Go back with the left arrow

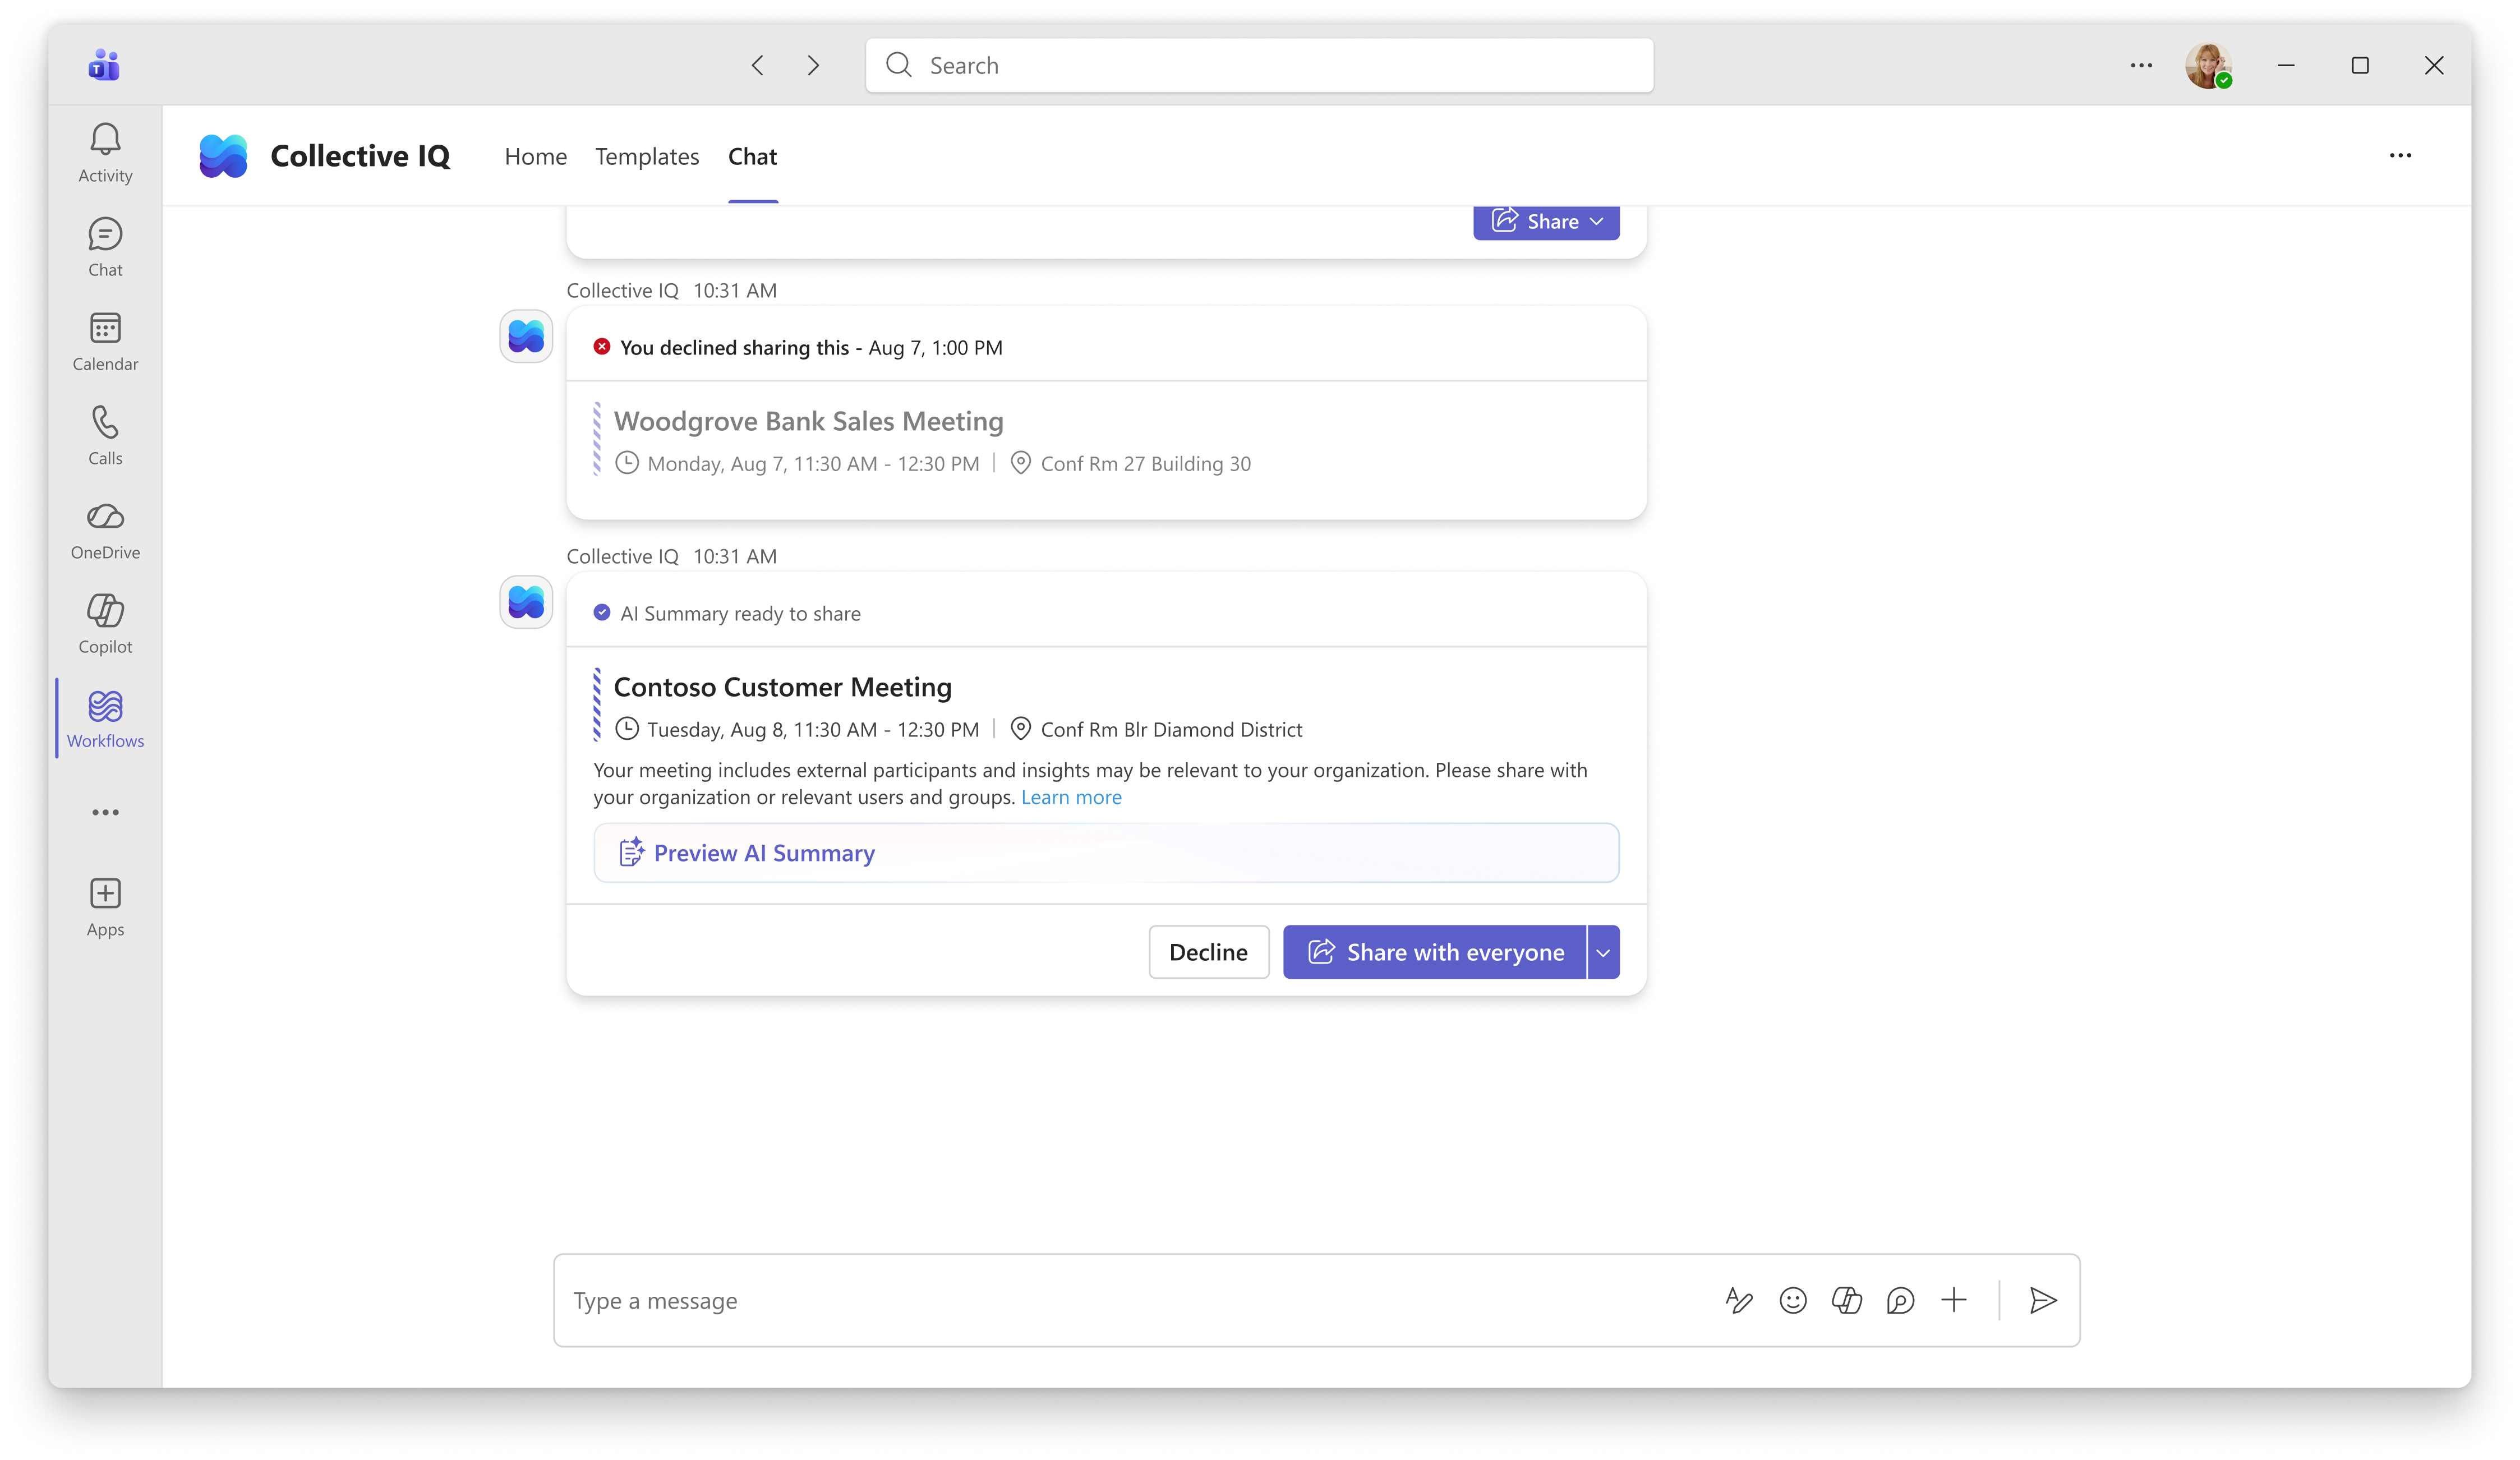pyautogui.click(x=758, y=65)
